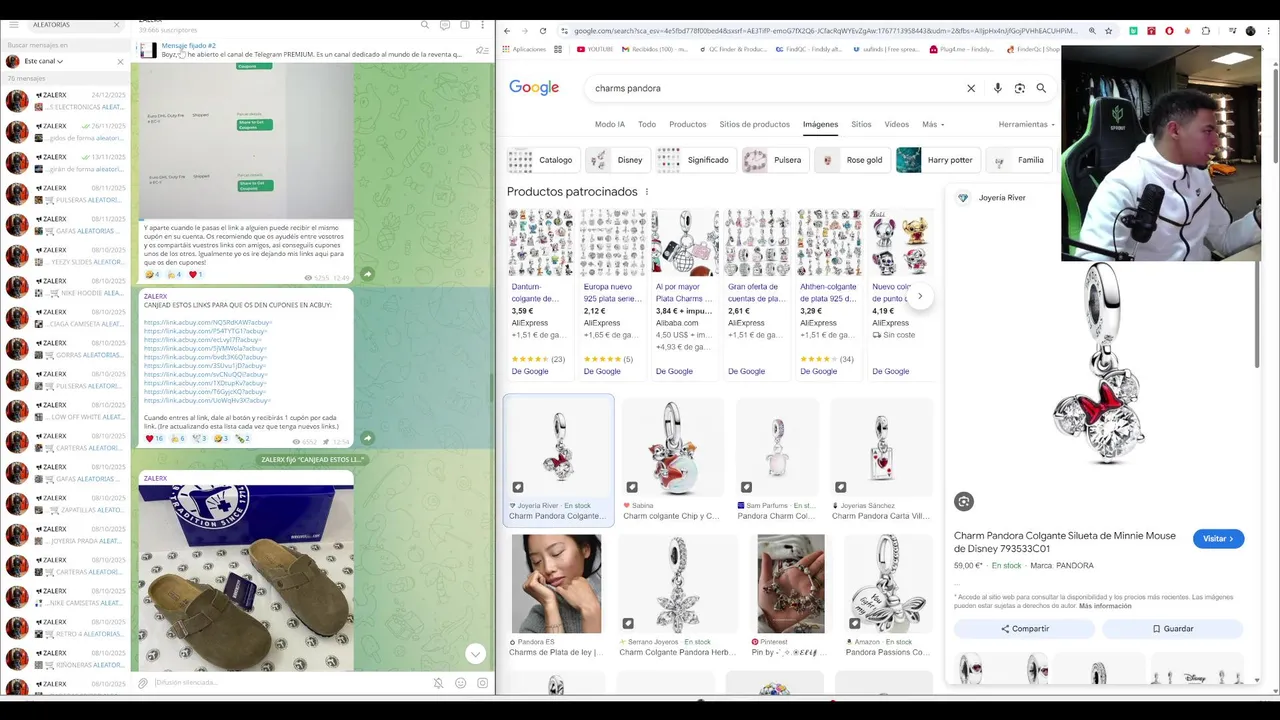This screenshot has height=720, width=1280.
Task: Open the 'Este canal' search scope dropdown
Action: (43, 61)
